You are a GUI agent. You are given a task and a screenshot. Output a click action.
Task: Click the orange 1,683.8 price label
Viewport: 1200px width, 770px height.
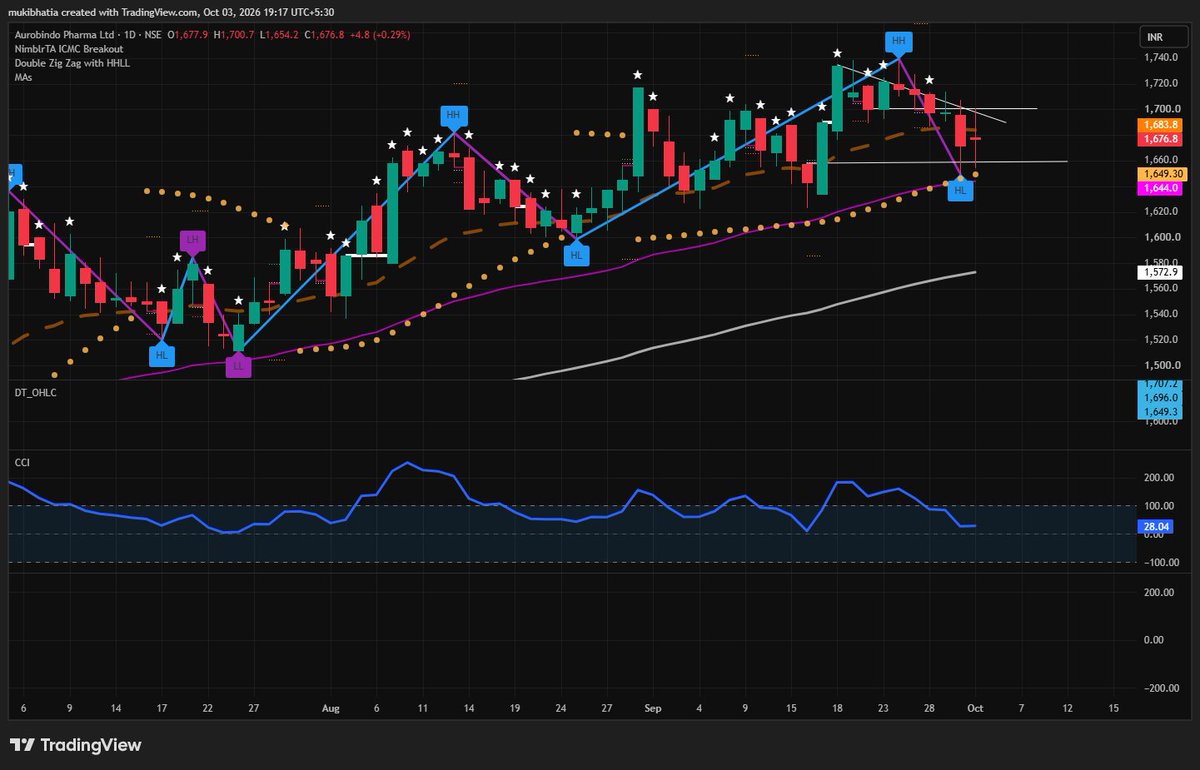(x=1159, y=125)
